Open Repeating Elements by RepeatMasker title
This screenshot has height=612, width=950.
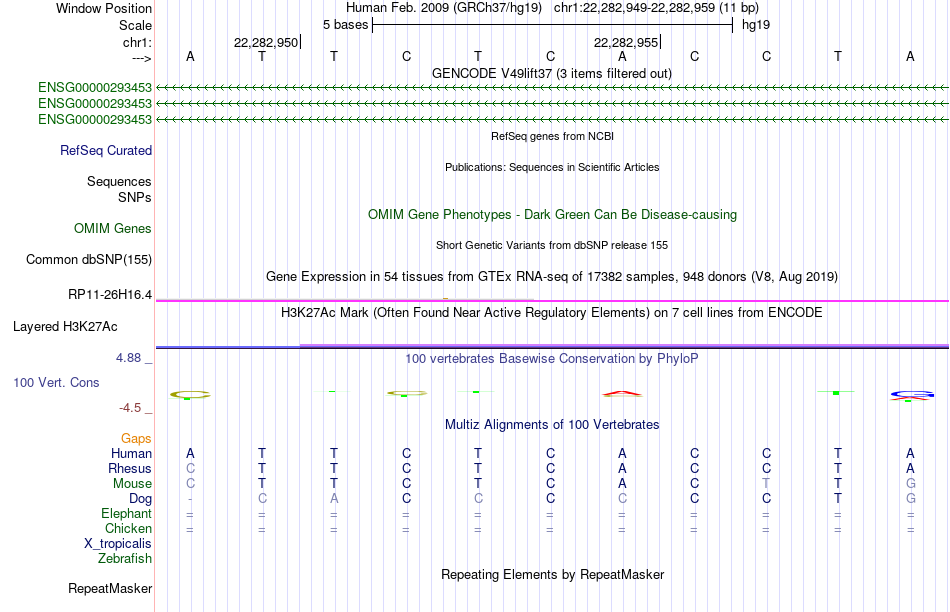[x=552, y=574]
